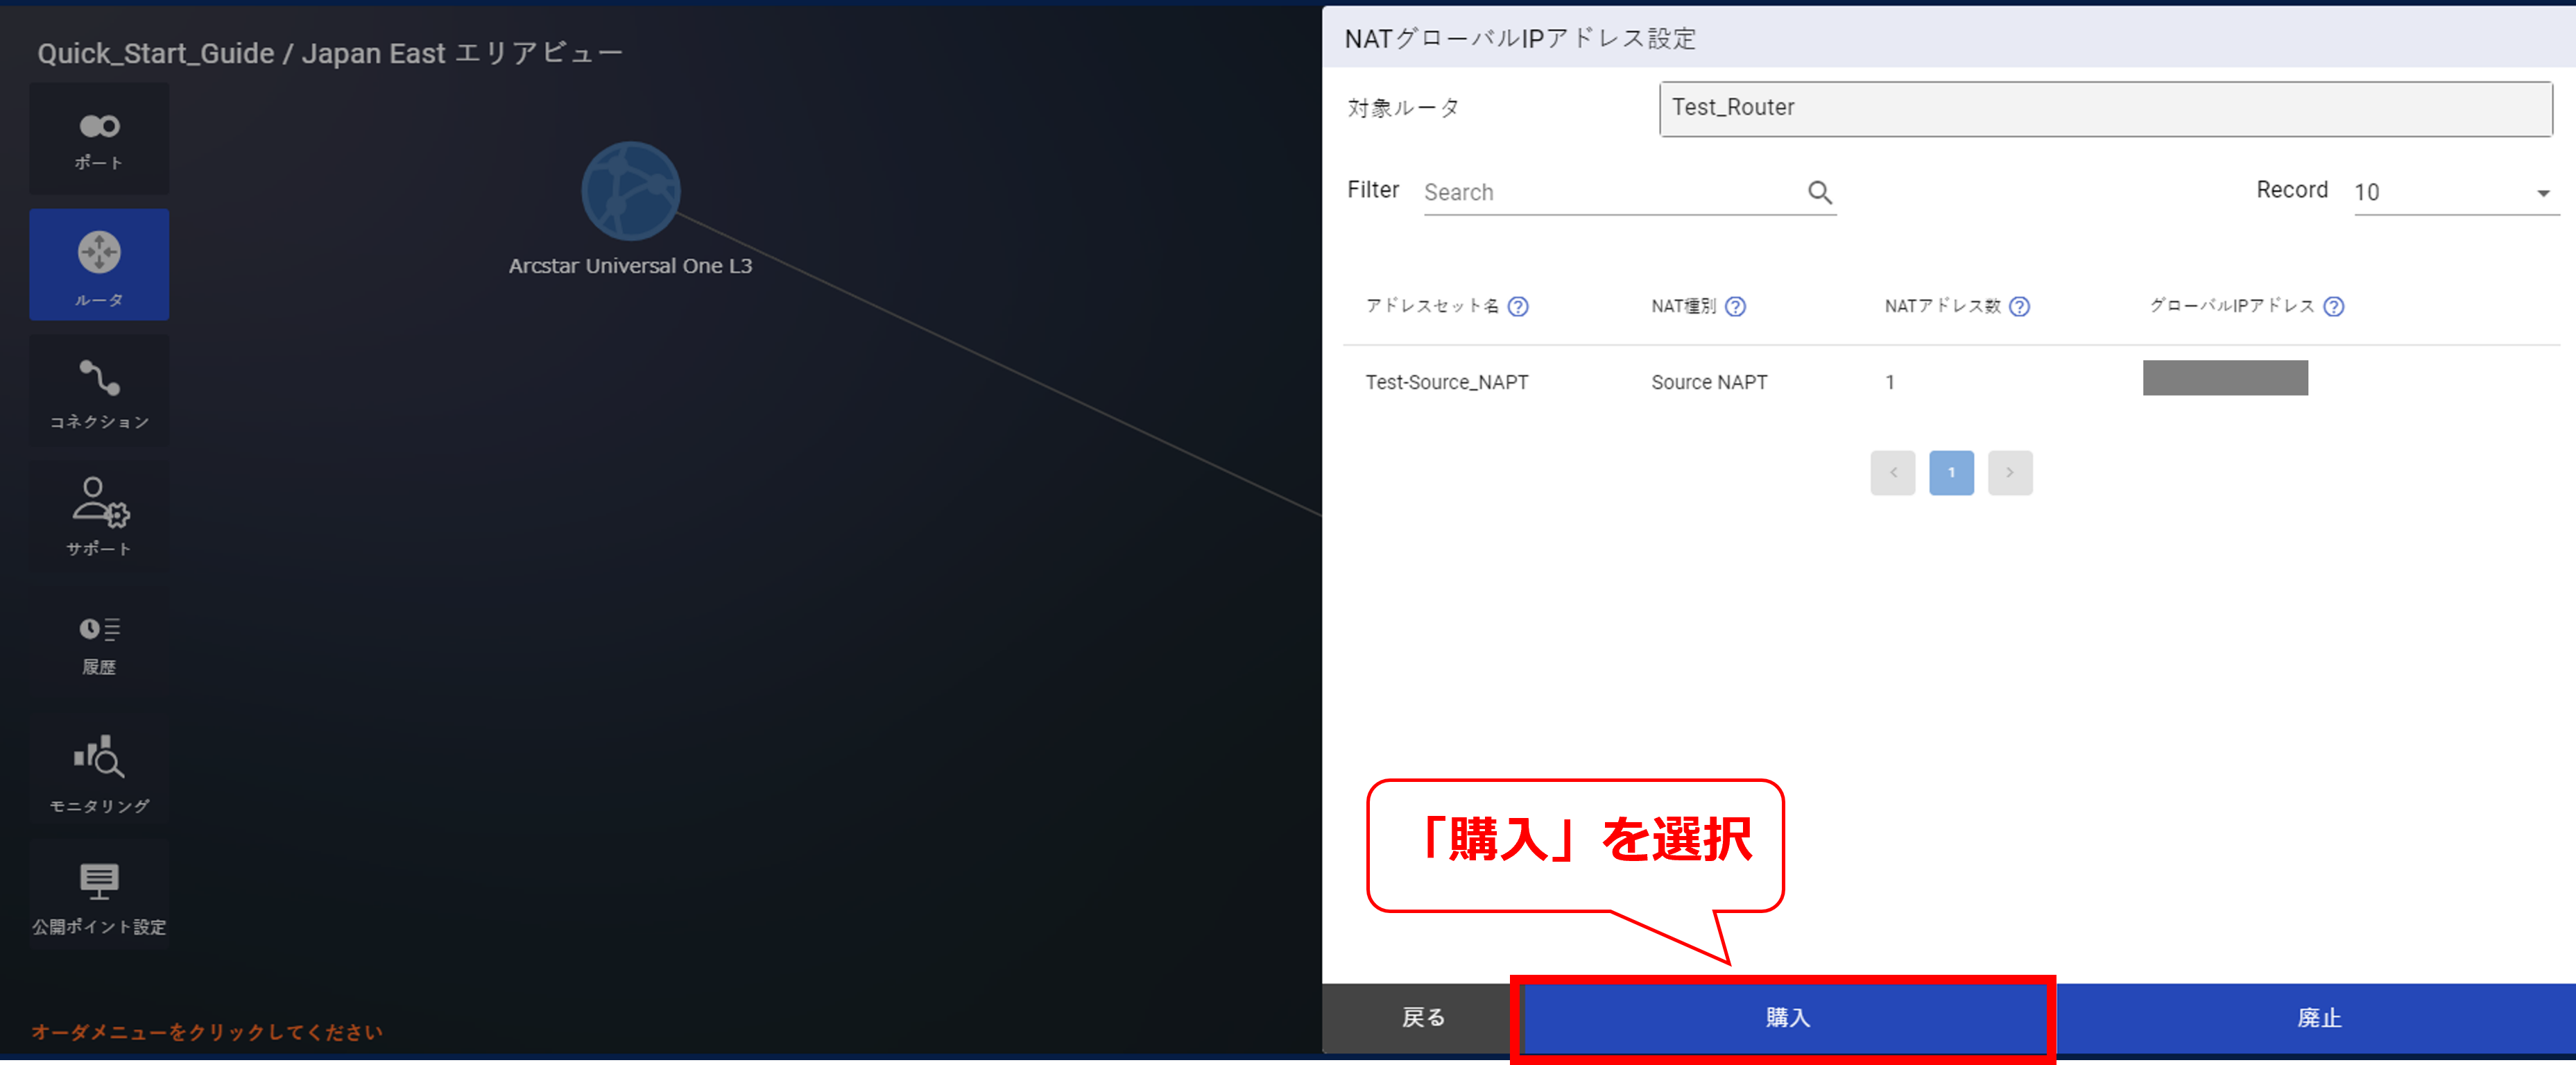This screenshot has height=1065, width=2576.
Task: Click the Source NAPT cell
Action: [1709, 382]
